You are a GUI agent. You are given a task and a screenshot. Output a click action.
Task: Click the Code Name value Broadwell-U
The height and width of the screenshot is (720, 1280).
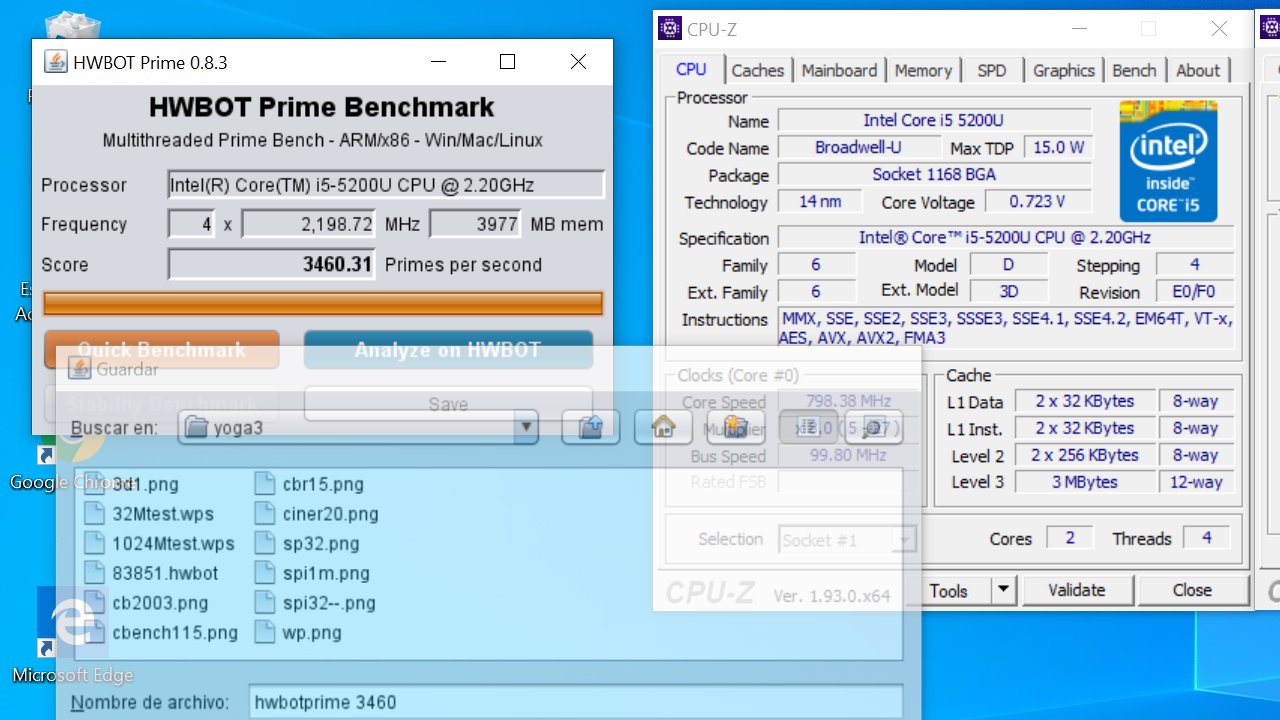[858, 147]
